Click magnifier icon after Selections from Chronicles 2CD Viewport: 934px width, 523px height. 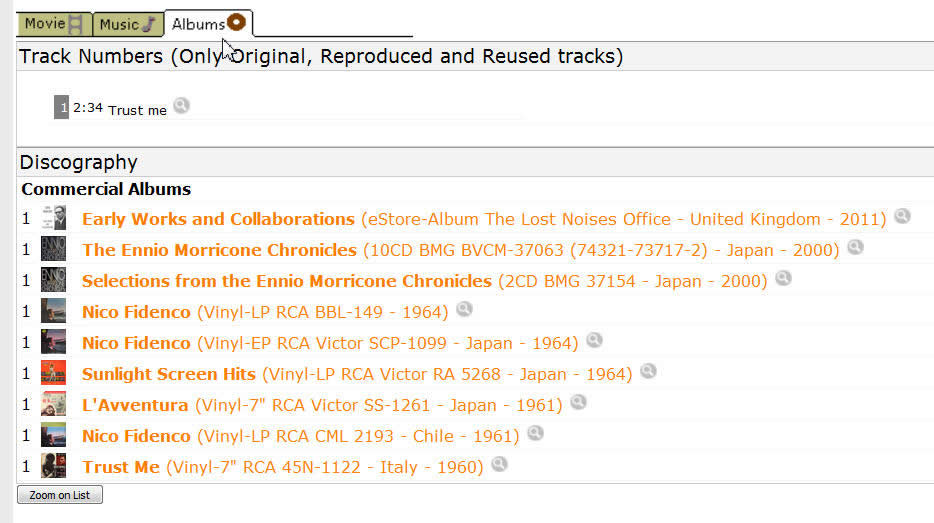[783, 278]
